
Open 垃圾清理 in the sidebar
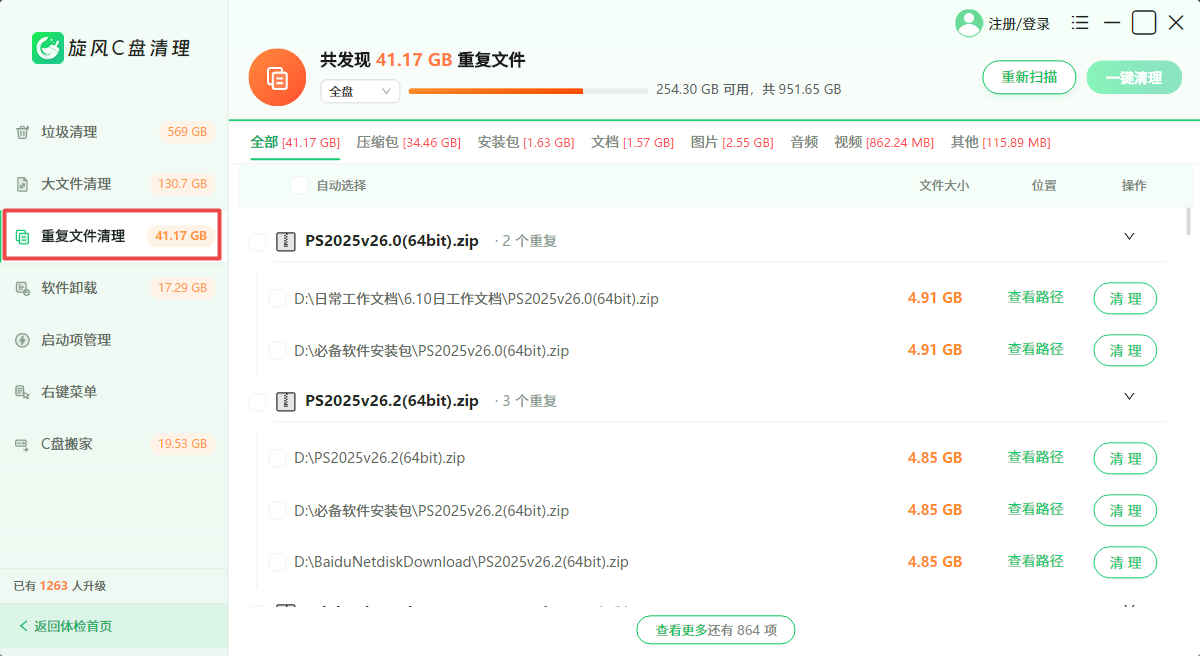click(114, 132)
